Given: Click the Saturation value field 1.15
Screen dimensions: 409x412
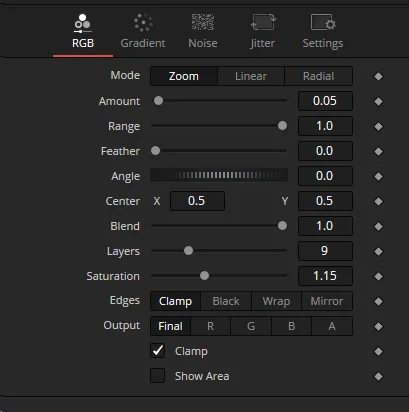Looking at the screenshot, I should pos(325,276).
